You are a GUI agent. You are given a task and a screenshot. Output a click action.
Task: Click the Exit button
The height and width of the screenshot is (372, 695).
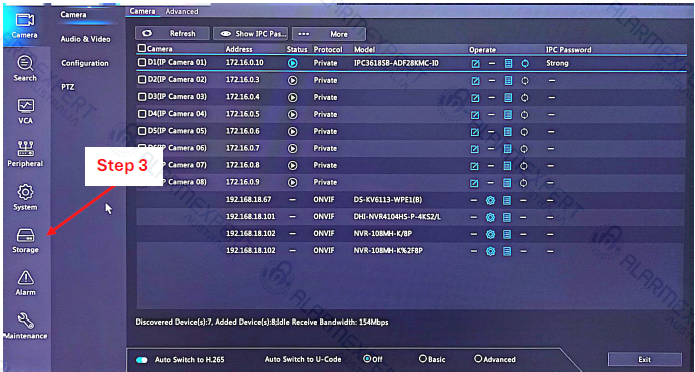tap(644, 359)
